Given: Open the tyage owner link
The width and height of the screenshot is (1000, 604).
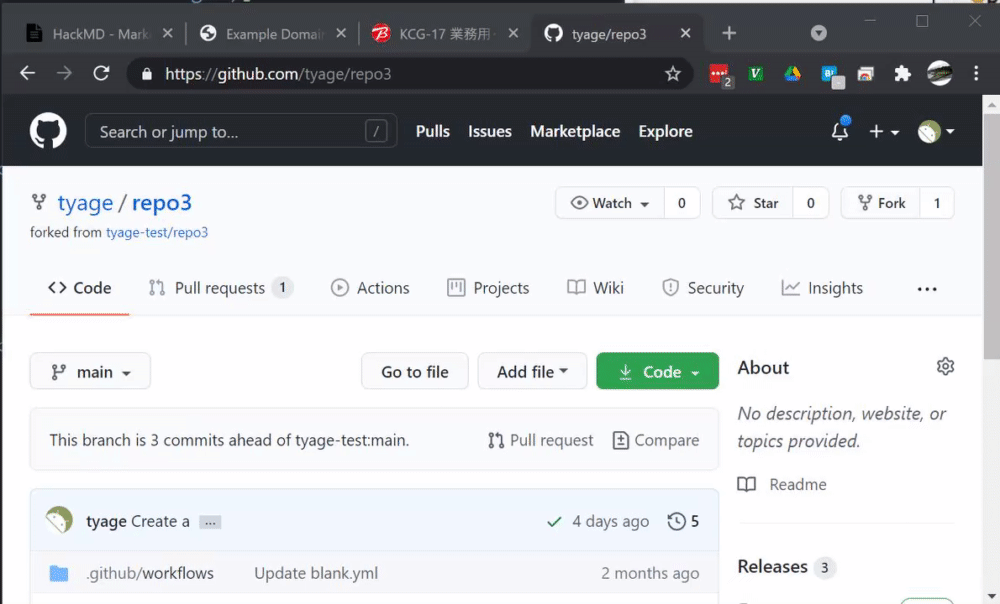Looking at the screenshot, I should (x=85, y=203).
